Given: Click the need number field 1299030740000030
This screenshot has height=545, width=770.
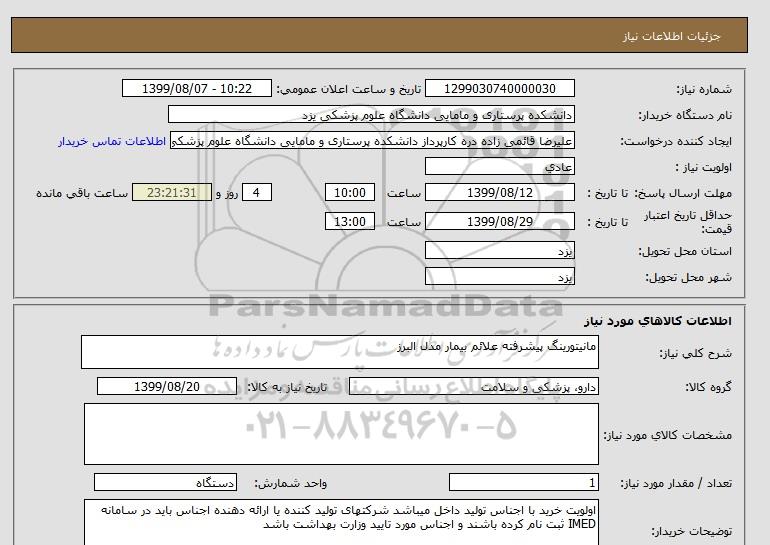Looking at the screenshot, I should pos(499,88).
